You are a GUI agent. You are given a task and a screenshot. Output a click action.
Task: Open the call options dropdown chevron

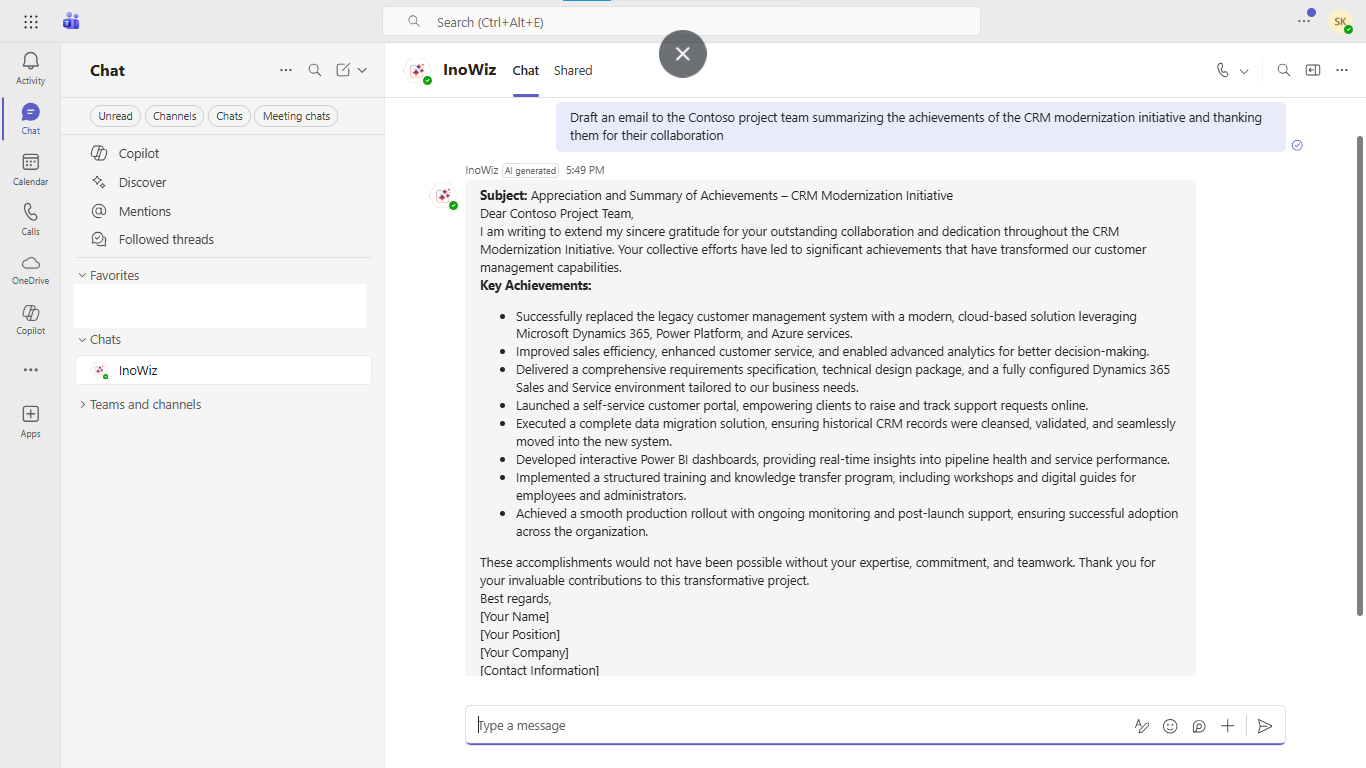tap(1242, 70)
